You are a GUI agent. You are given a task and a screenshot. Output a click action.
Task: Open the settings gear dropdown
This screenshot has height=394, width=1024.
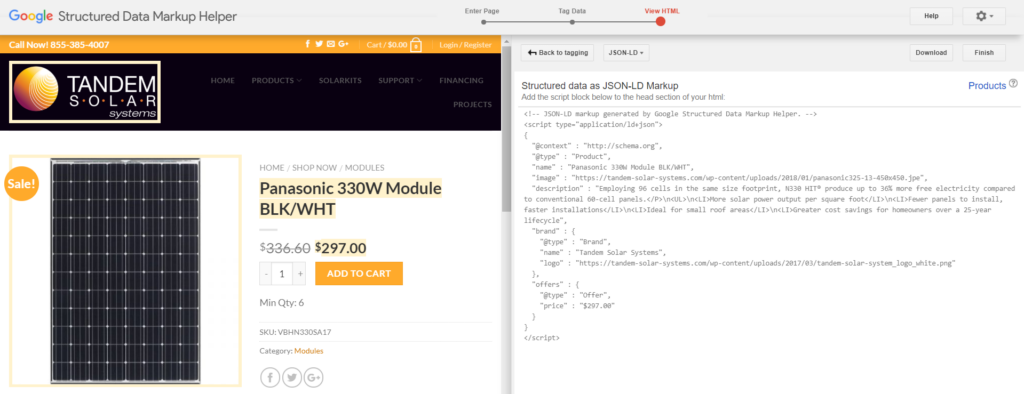[984, 16]
